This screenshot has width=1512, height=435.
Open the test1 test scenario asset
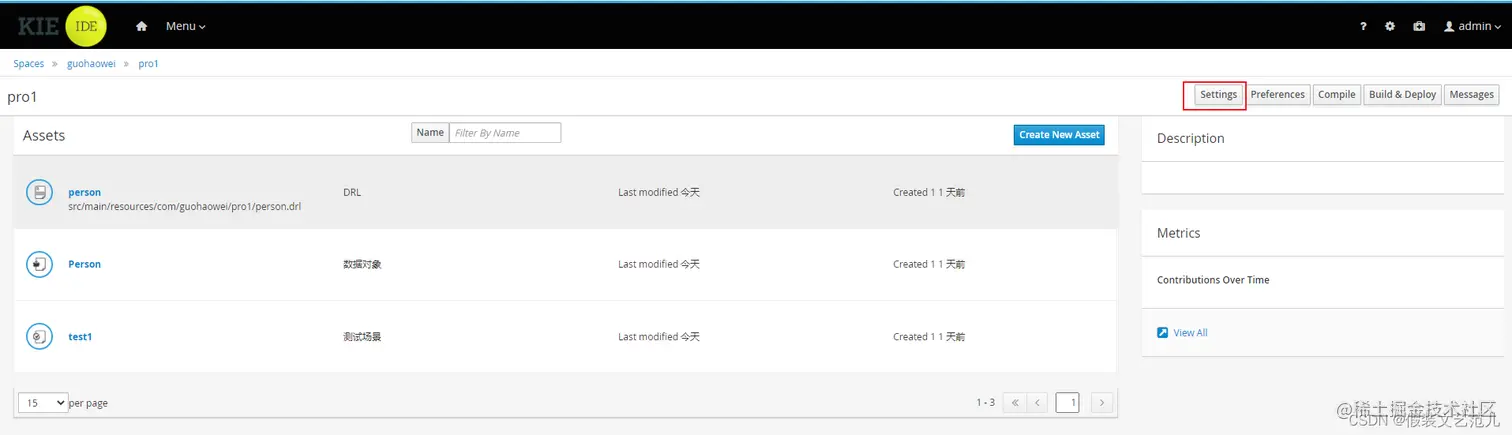[80, 337]
